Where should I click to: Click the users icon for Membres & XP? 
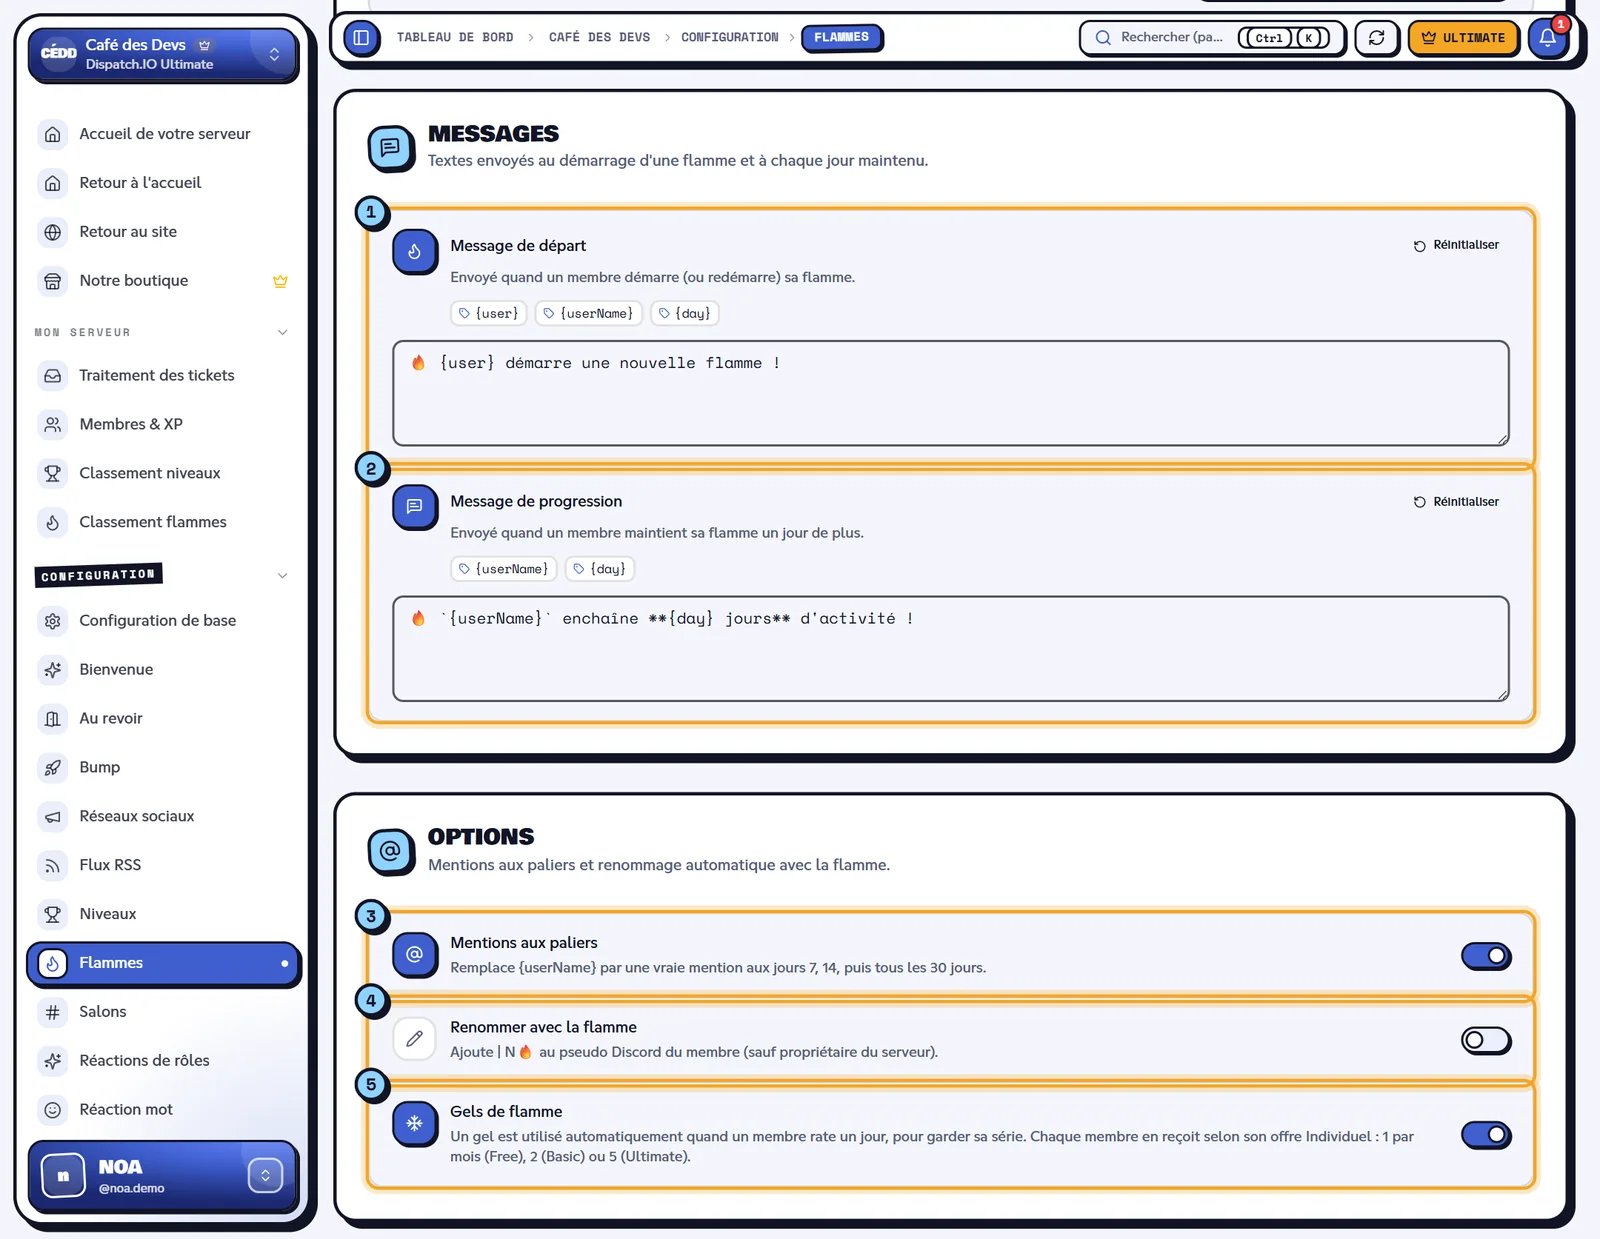click(53, 424)
